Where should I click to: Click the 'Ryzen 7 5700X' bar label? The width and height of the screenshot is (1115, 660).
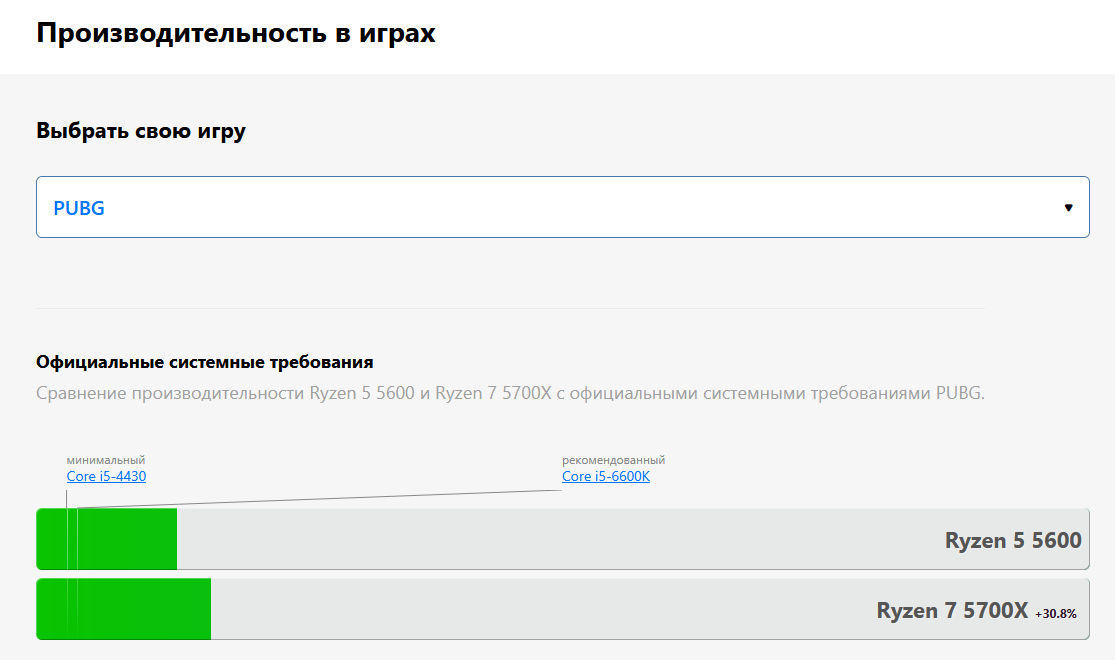tap(952, 611)
